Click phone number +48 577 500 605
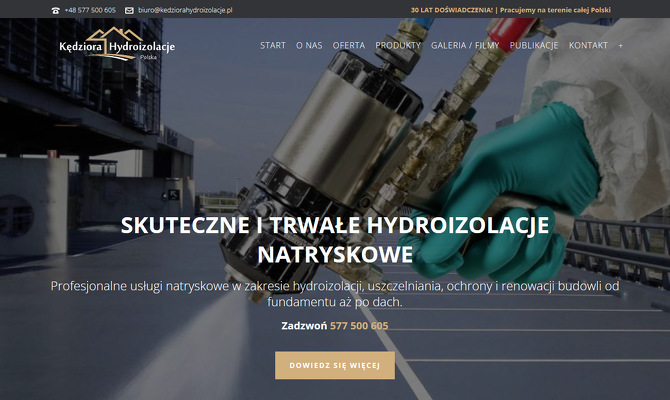670x400 pixels. (x=90, y=10)
